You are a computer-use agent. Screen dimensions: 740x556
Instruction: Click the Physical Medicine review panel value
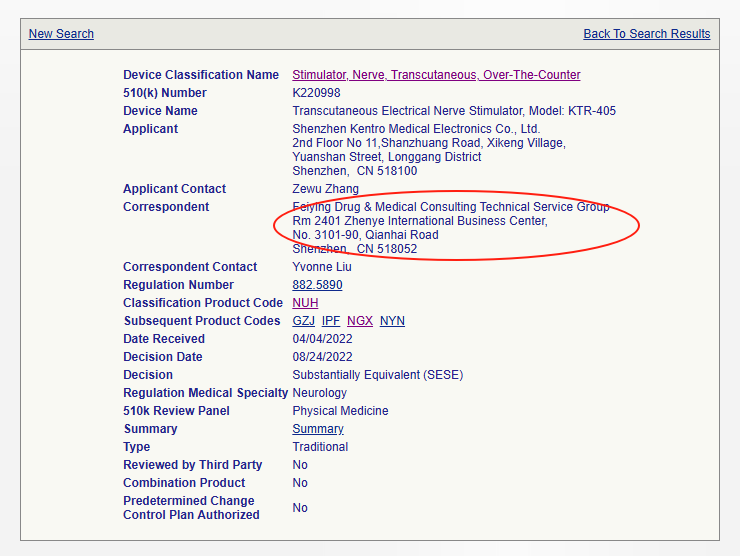[x=340, y=411]
